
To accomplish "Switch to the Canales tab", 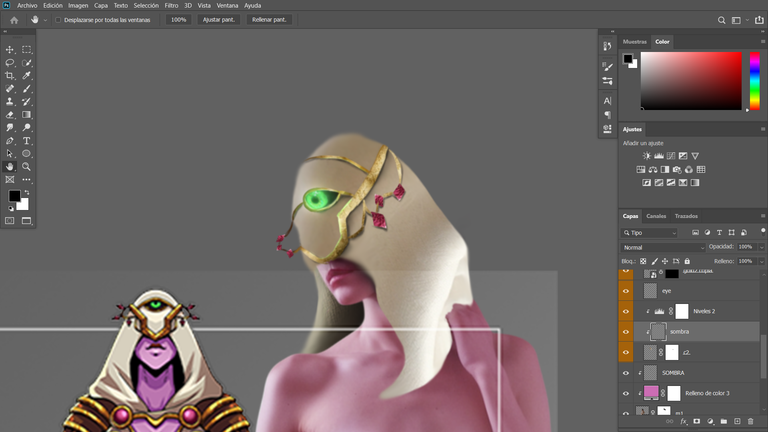I will (656, 216).
